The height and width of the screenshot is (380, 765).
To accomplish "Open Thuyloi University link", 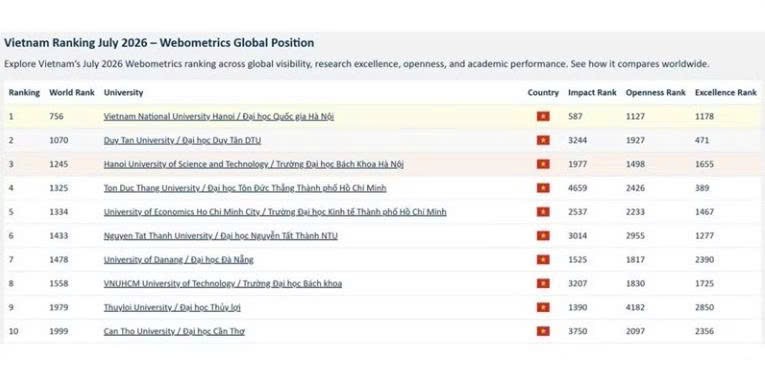I will pos(172,307).
